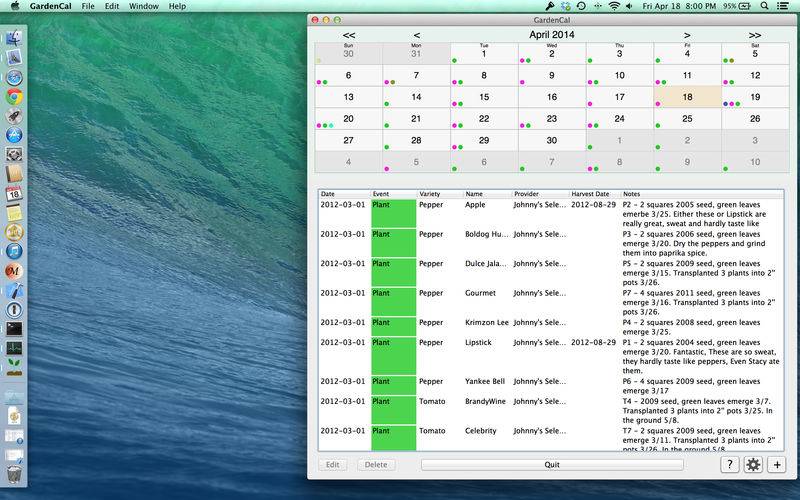This screenshot has height=500, width=800.
Task: Select April 20 calendar day
Action: pyautogui.click(x=348, y=118)
